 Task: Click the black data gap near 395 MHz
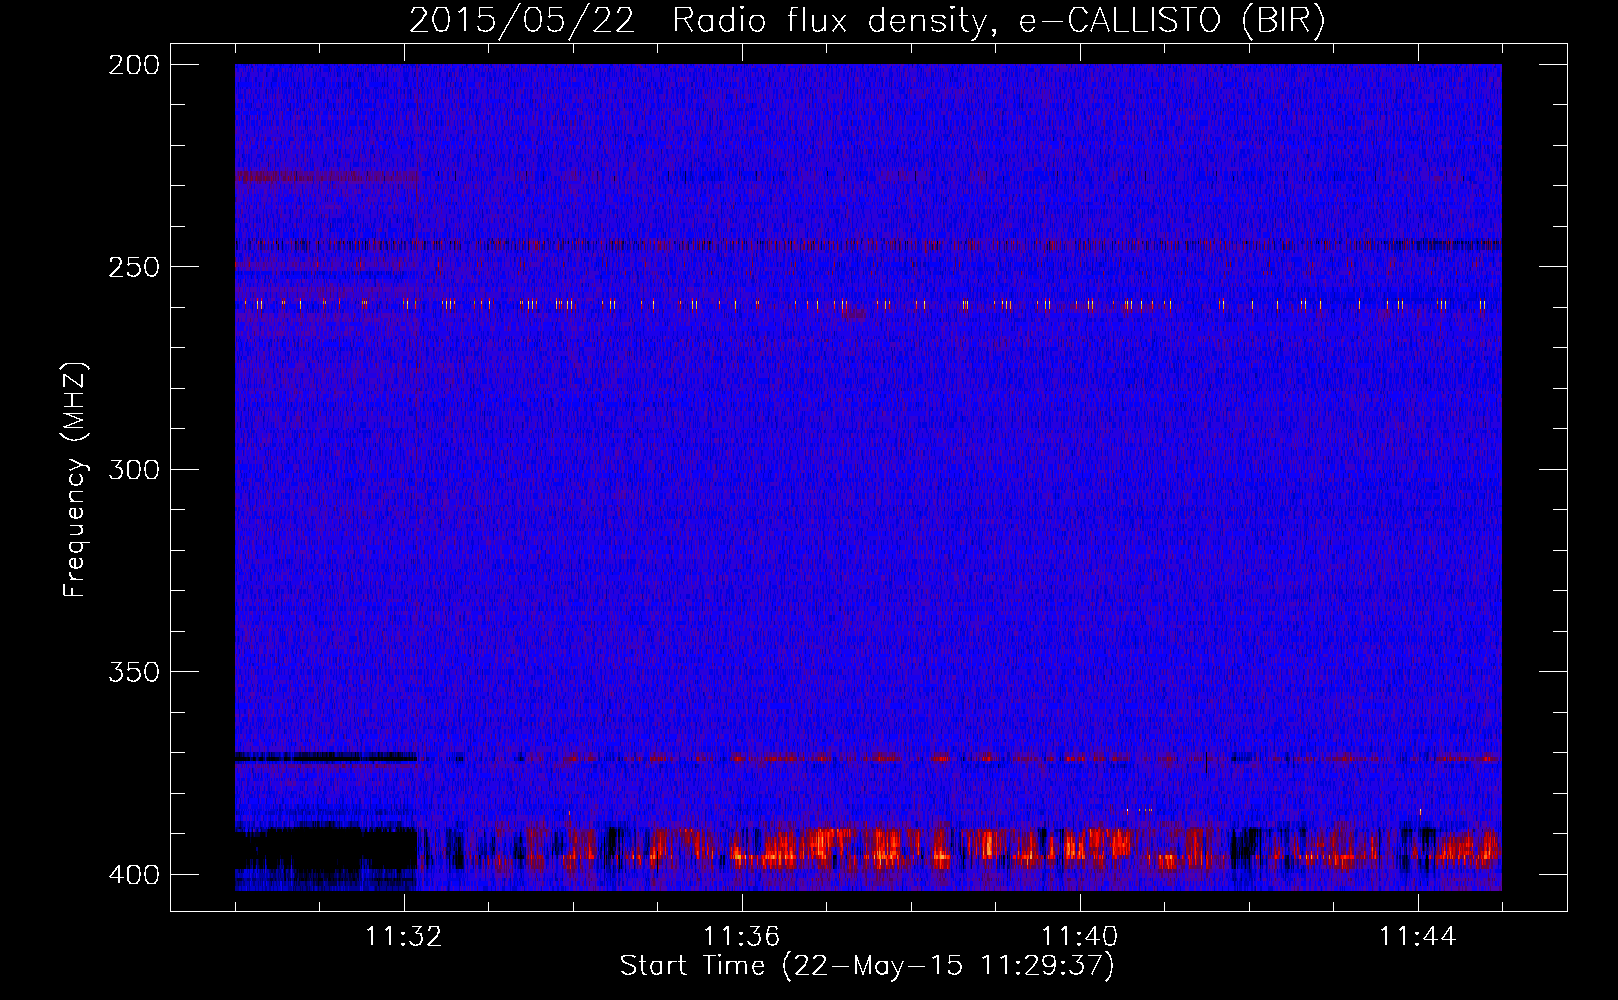pyautogui.click(x=325, y=848)
